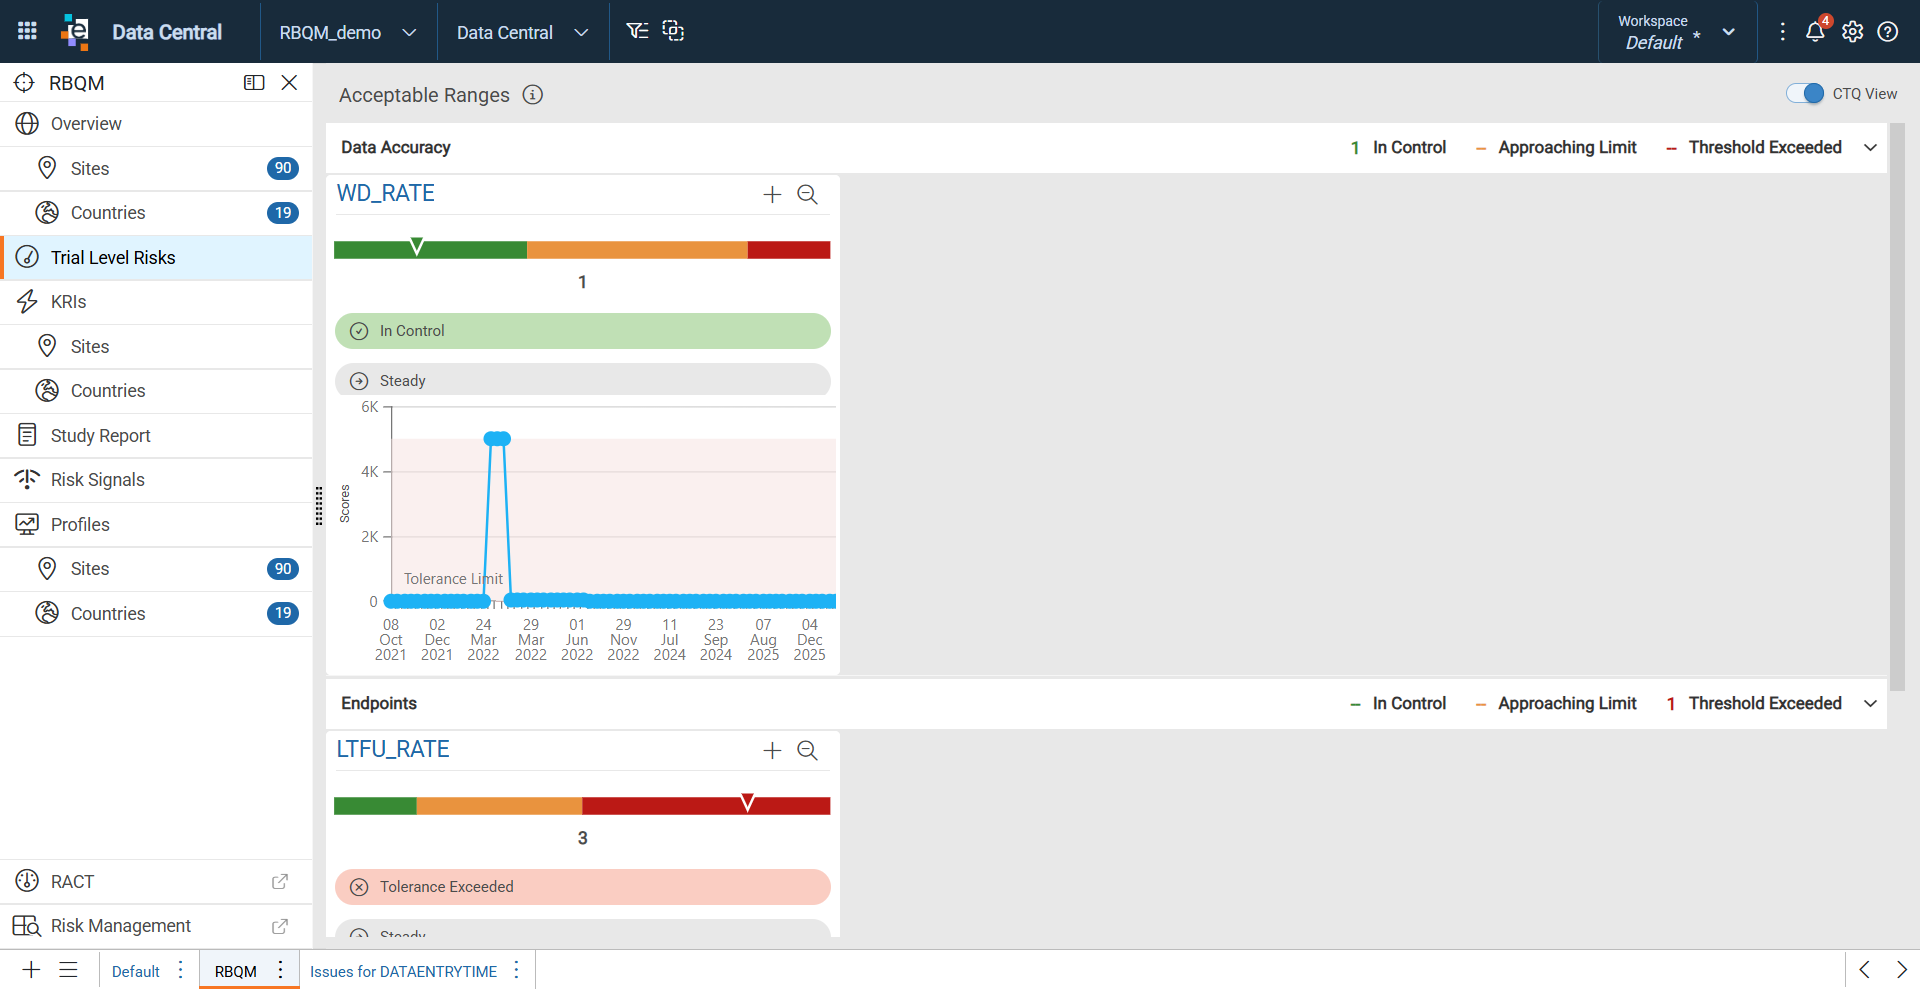1920x989 pixels.
Task: Zoom out the WD_RATE chart
Action: pos(807,194)
